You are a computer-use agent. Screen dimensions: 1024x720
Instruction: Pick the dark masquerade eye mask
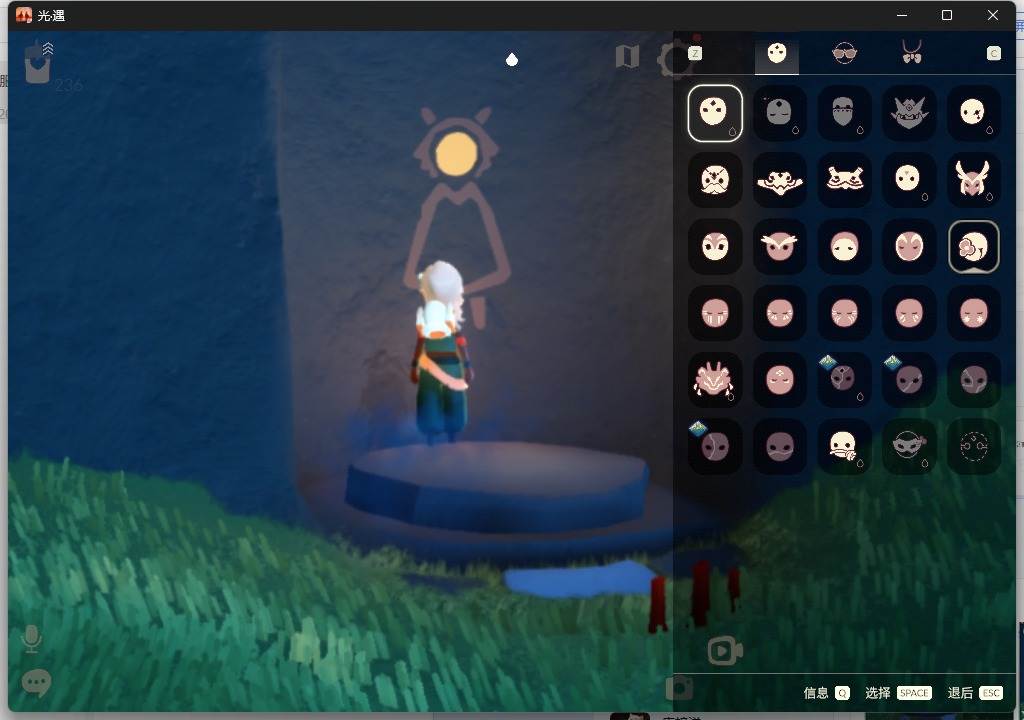click(x=908, y=448)
